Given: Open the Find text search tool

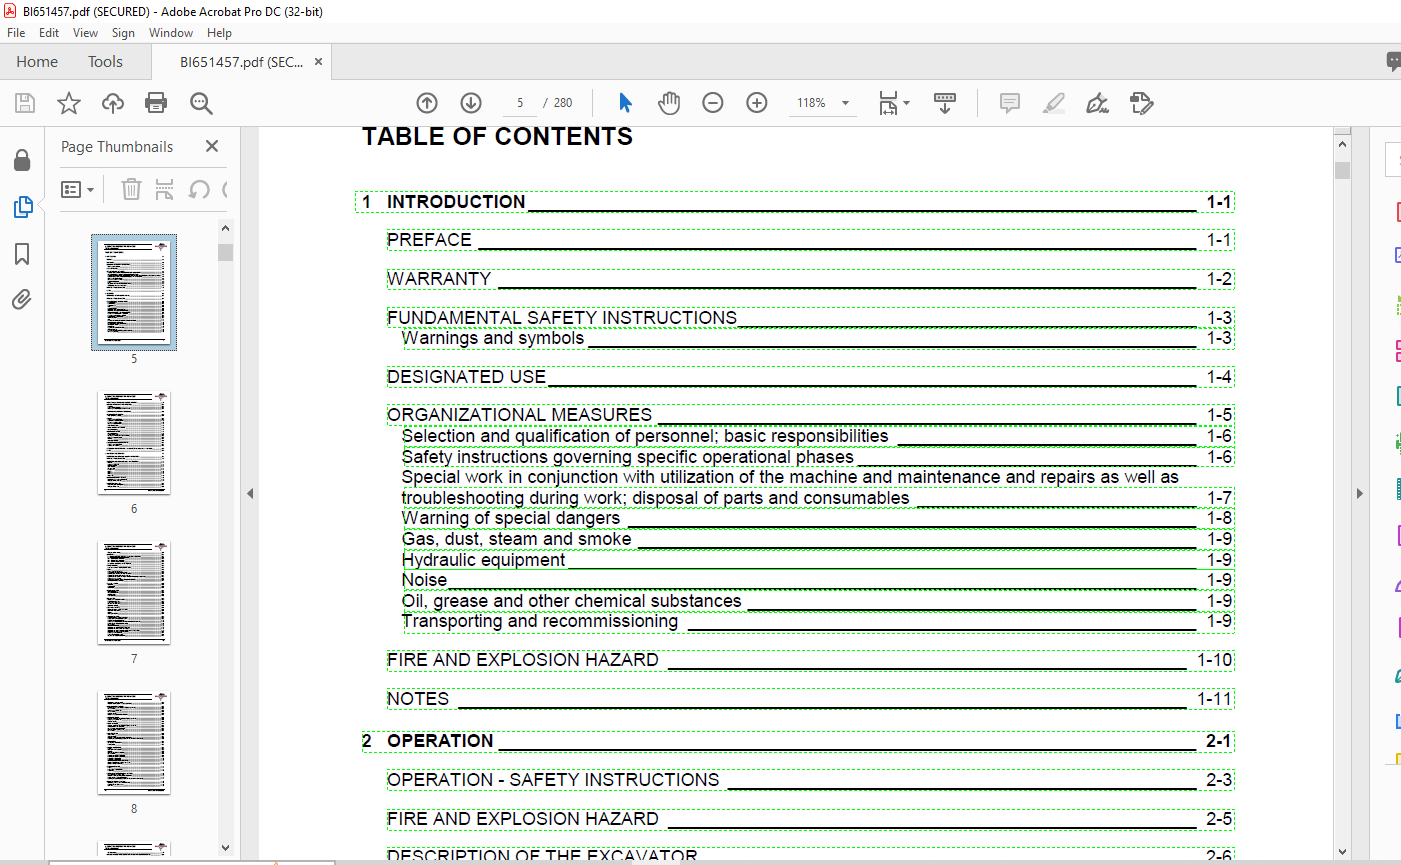Looking at the screenshot, I should [201, 103].
